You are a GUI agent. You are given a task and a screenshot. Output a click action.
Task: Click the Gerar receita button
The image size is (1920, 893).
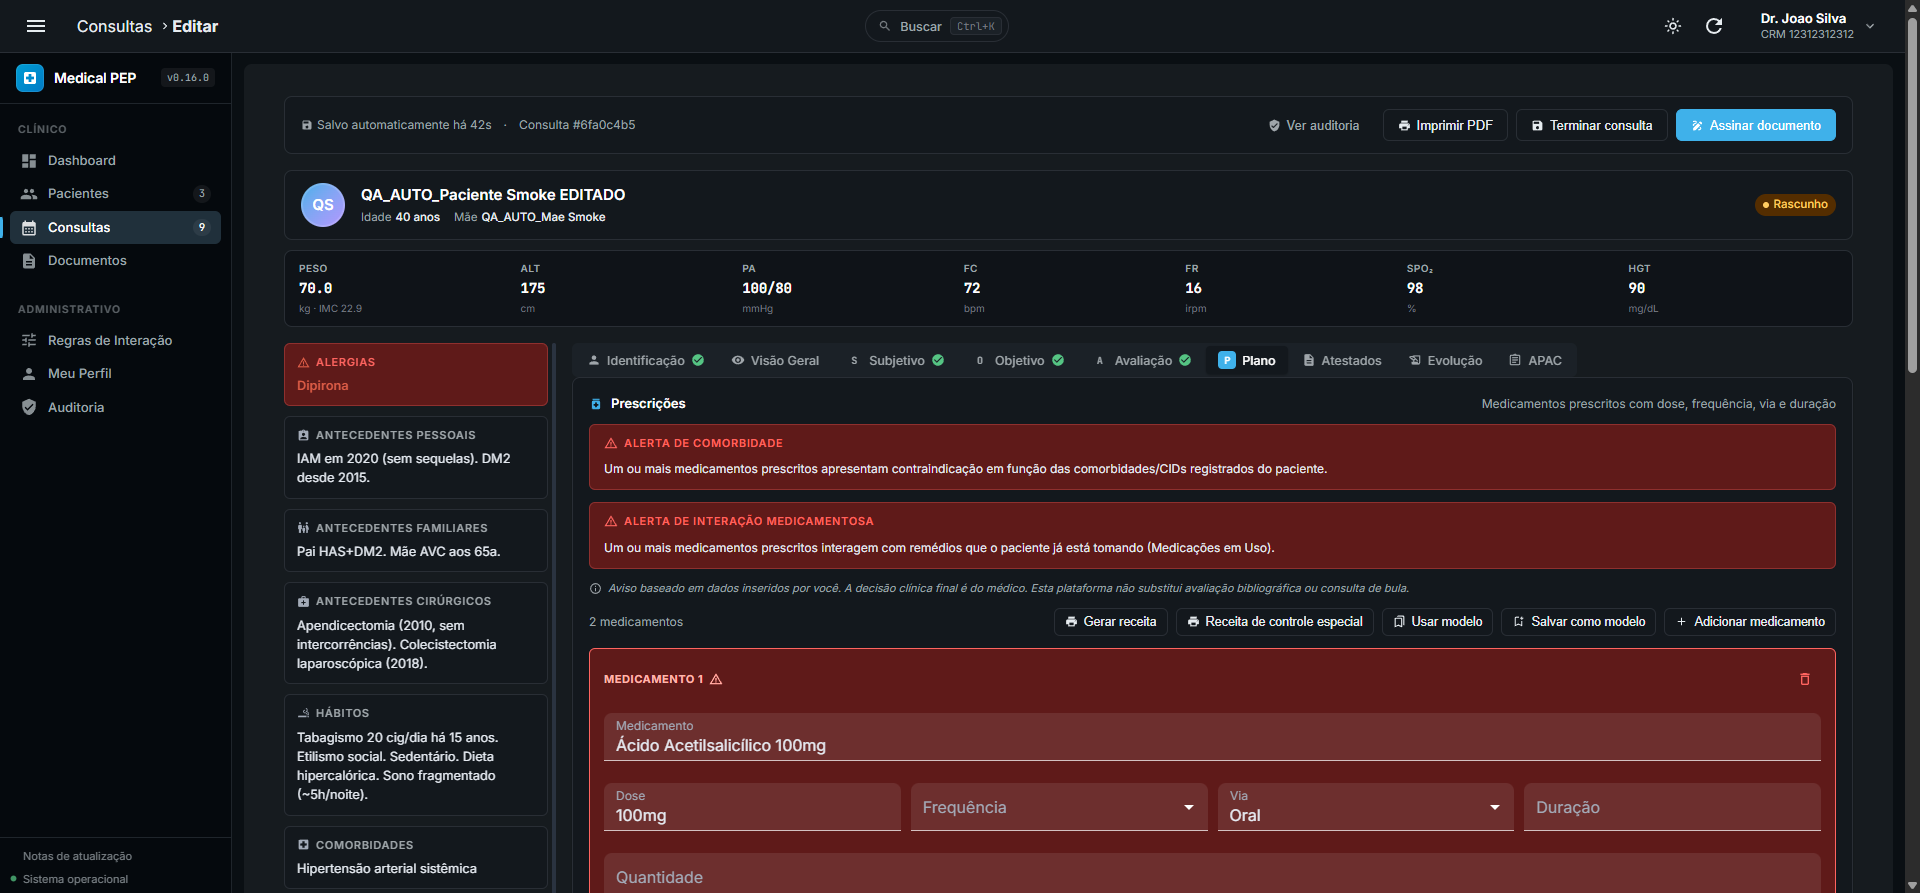(x=1110, y=622)
